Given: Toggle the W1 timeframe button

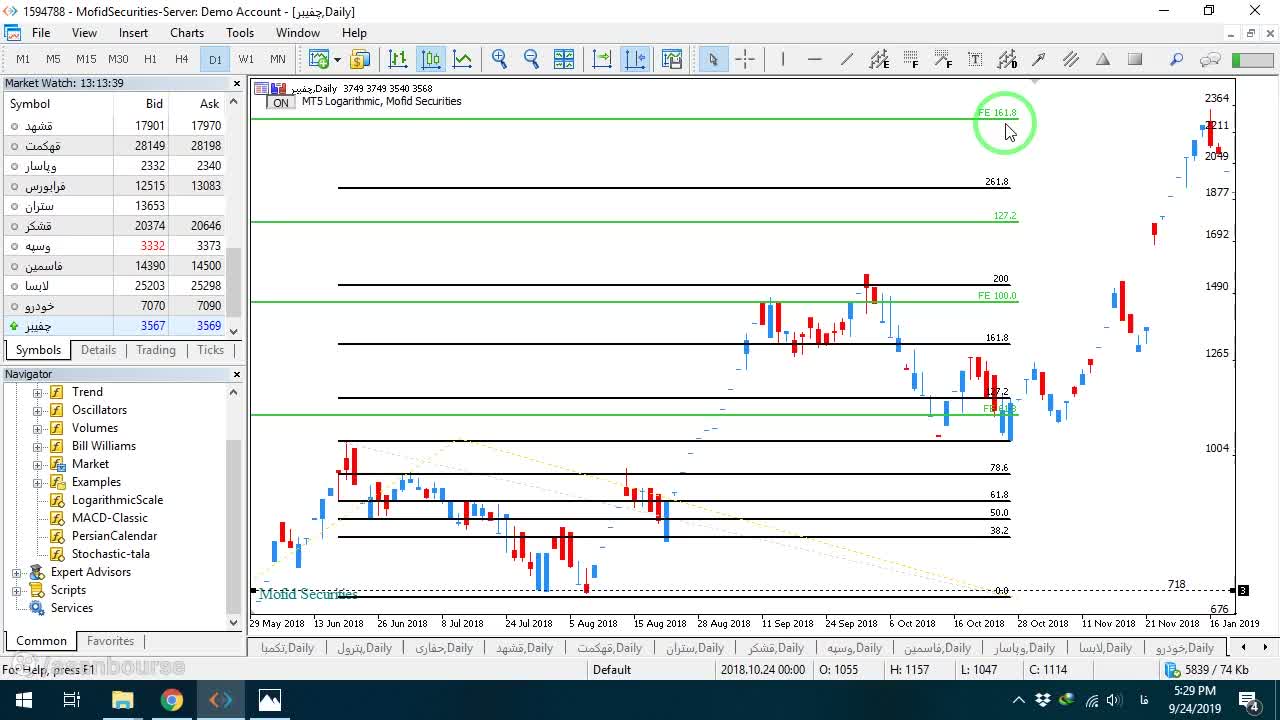Looking at the screenshot, I should pyautogui.click(x=246, y=59).
